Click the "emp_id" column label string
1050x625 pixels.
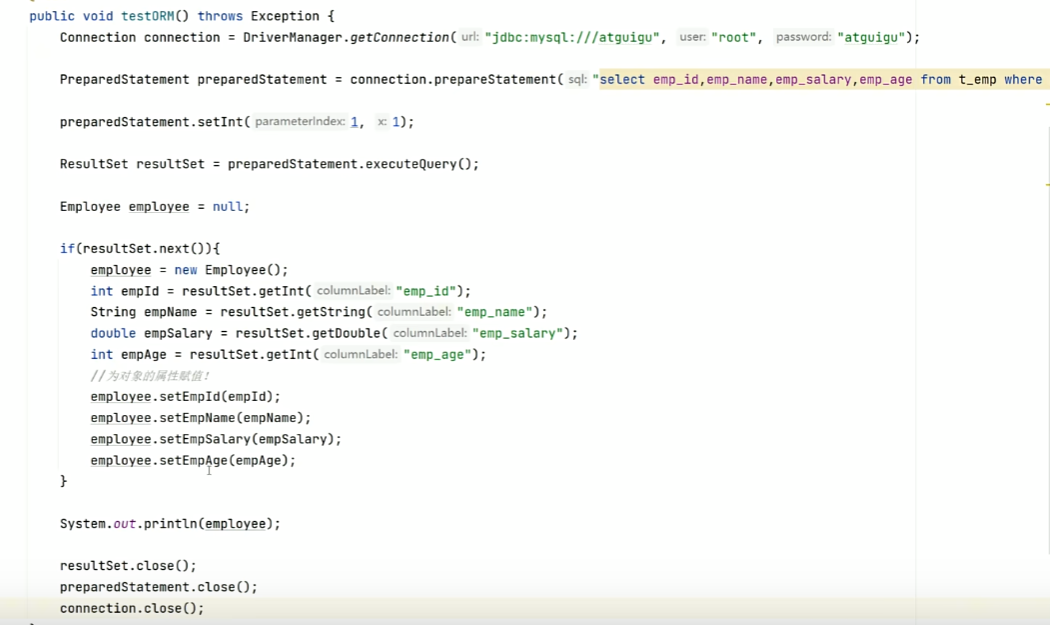[426, 291]
